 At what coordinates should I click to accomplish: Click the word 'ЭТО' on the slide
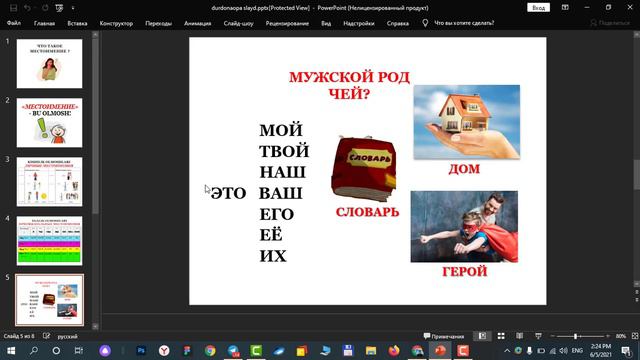228,193
